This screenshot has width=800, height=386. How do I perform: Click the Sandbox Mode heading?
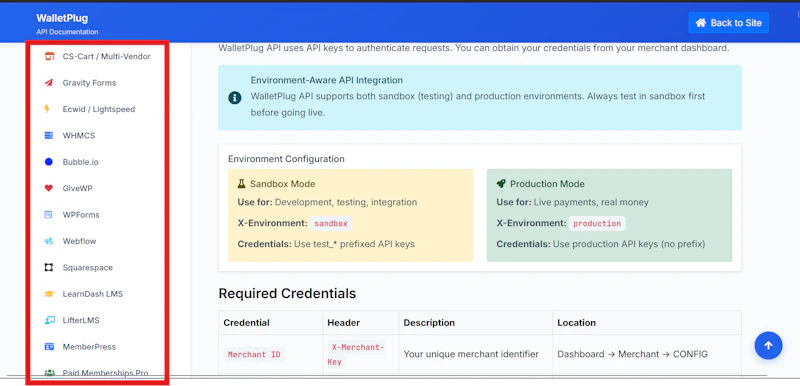283,184
